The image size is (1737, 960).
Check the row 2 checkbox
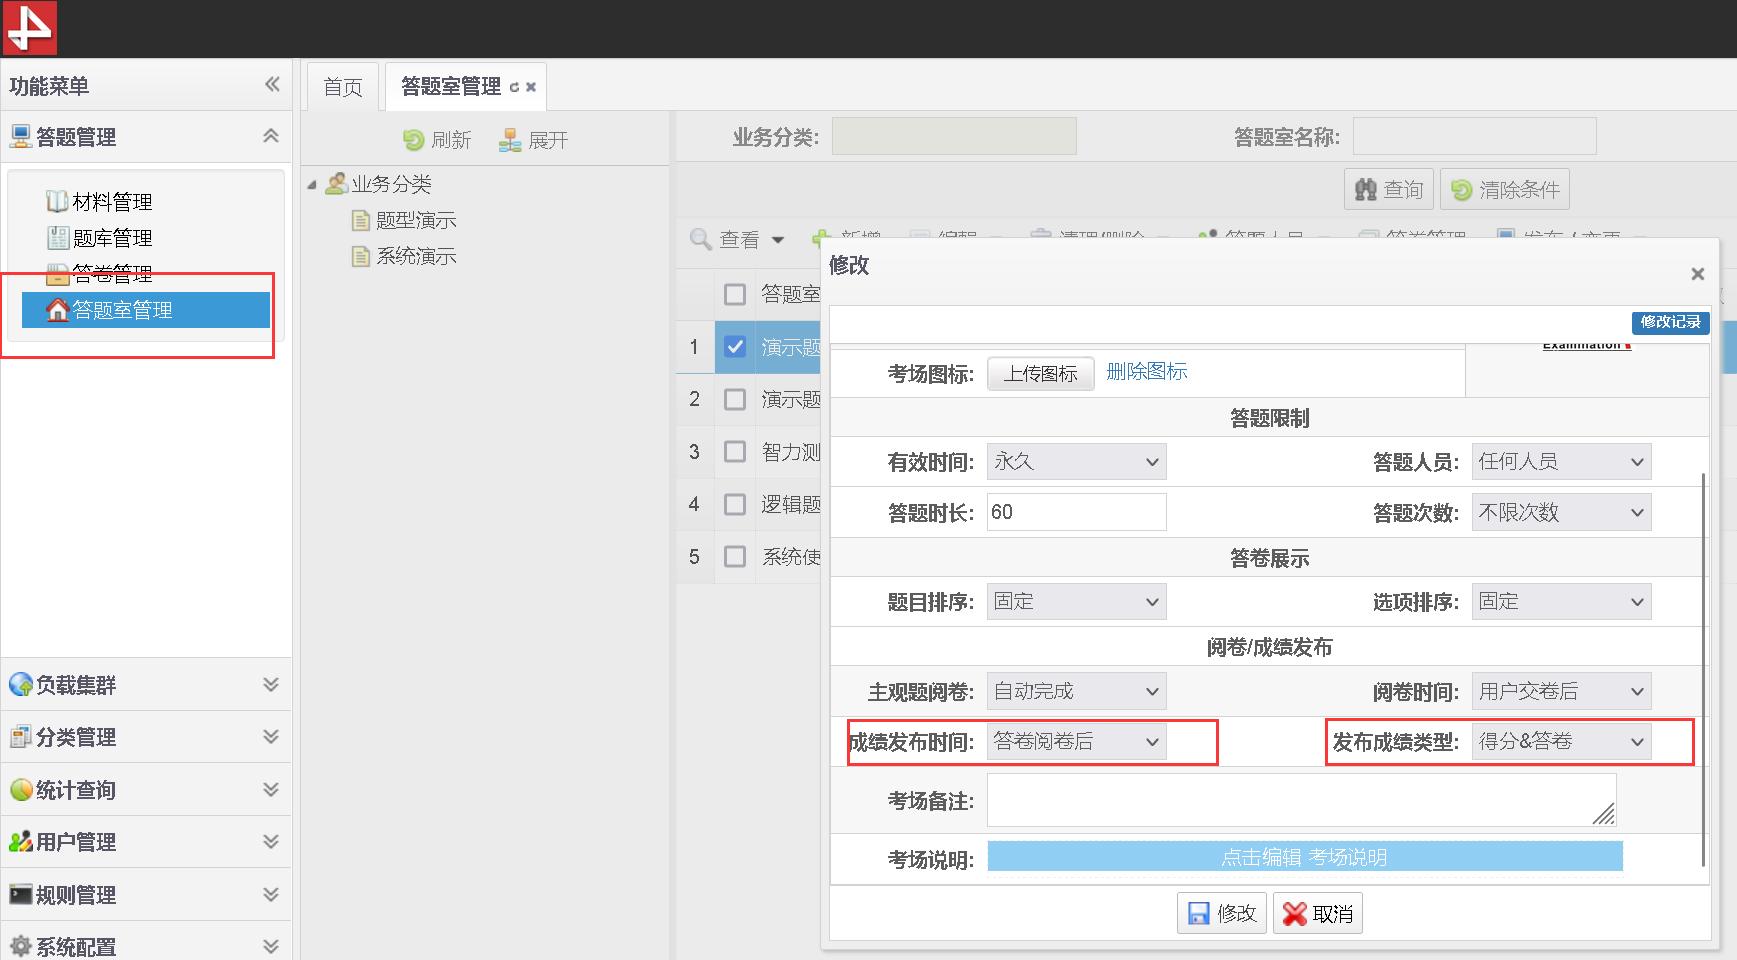pos(735,399)
